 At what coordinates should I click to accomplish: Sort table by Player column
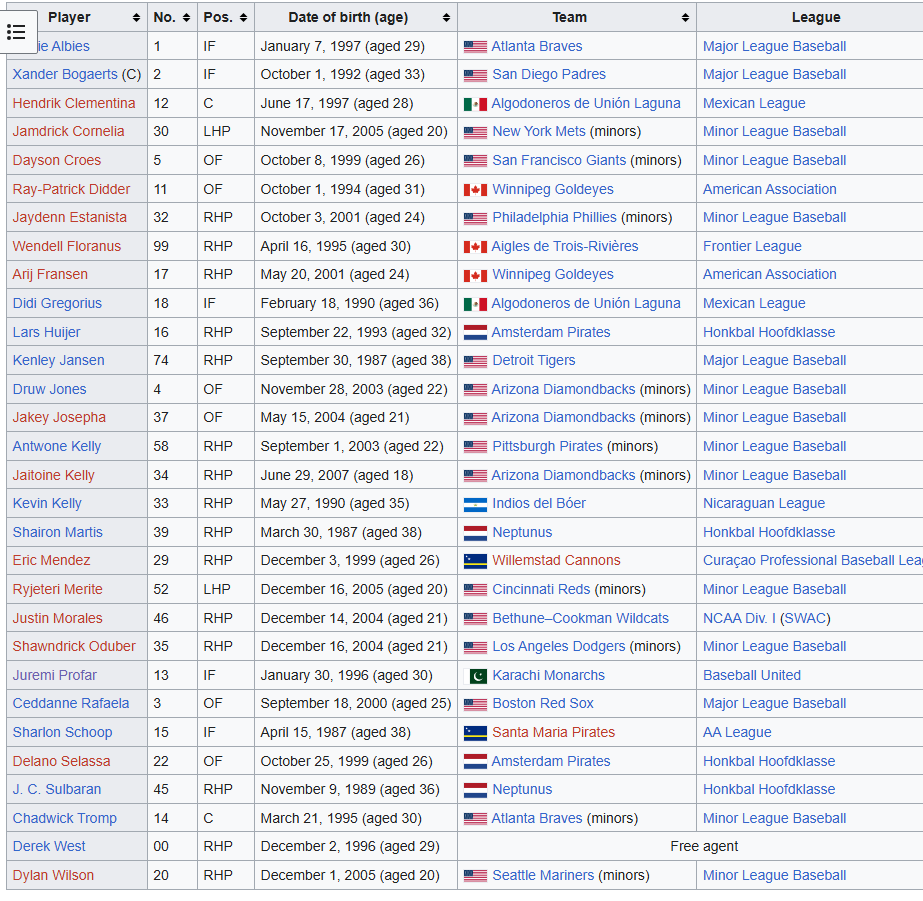coord(136,18)
